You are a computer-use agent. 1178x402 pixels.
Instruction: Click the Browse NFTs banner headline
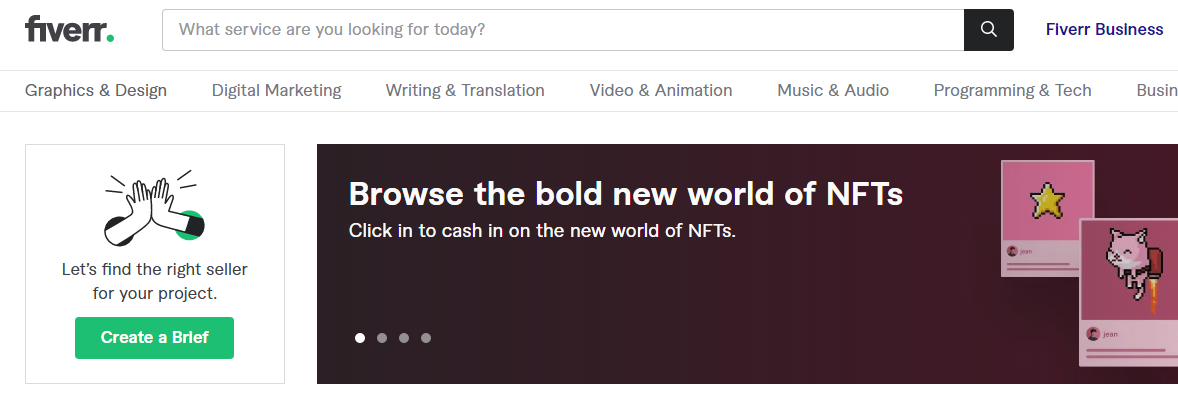[x=626, y=194]
